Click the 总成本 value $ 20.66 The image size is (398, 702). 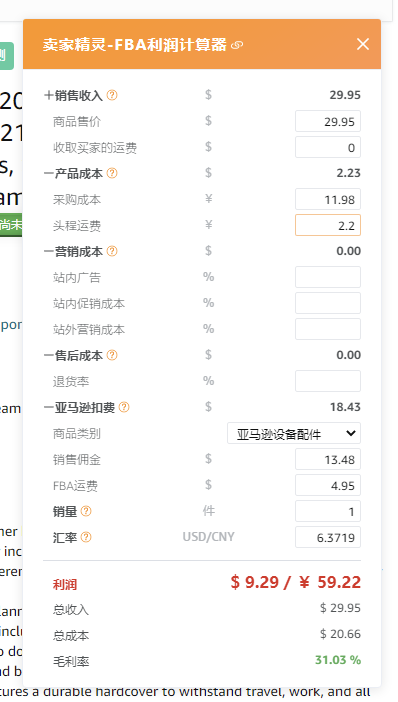click(340, 634)
